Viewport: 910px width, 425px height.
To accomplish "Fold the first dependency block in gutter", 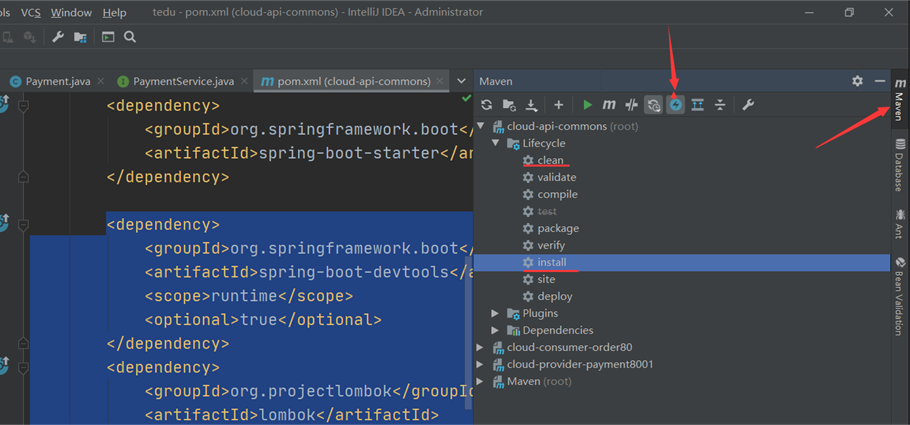I will pos(23,107).
